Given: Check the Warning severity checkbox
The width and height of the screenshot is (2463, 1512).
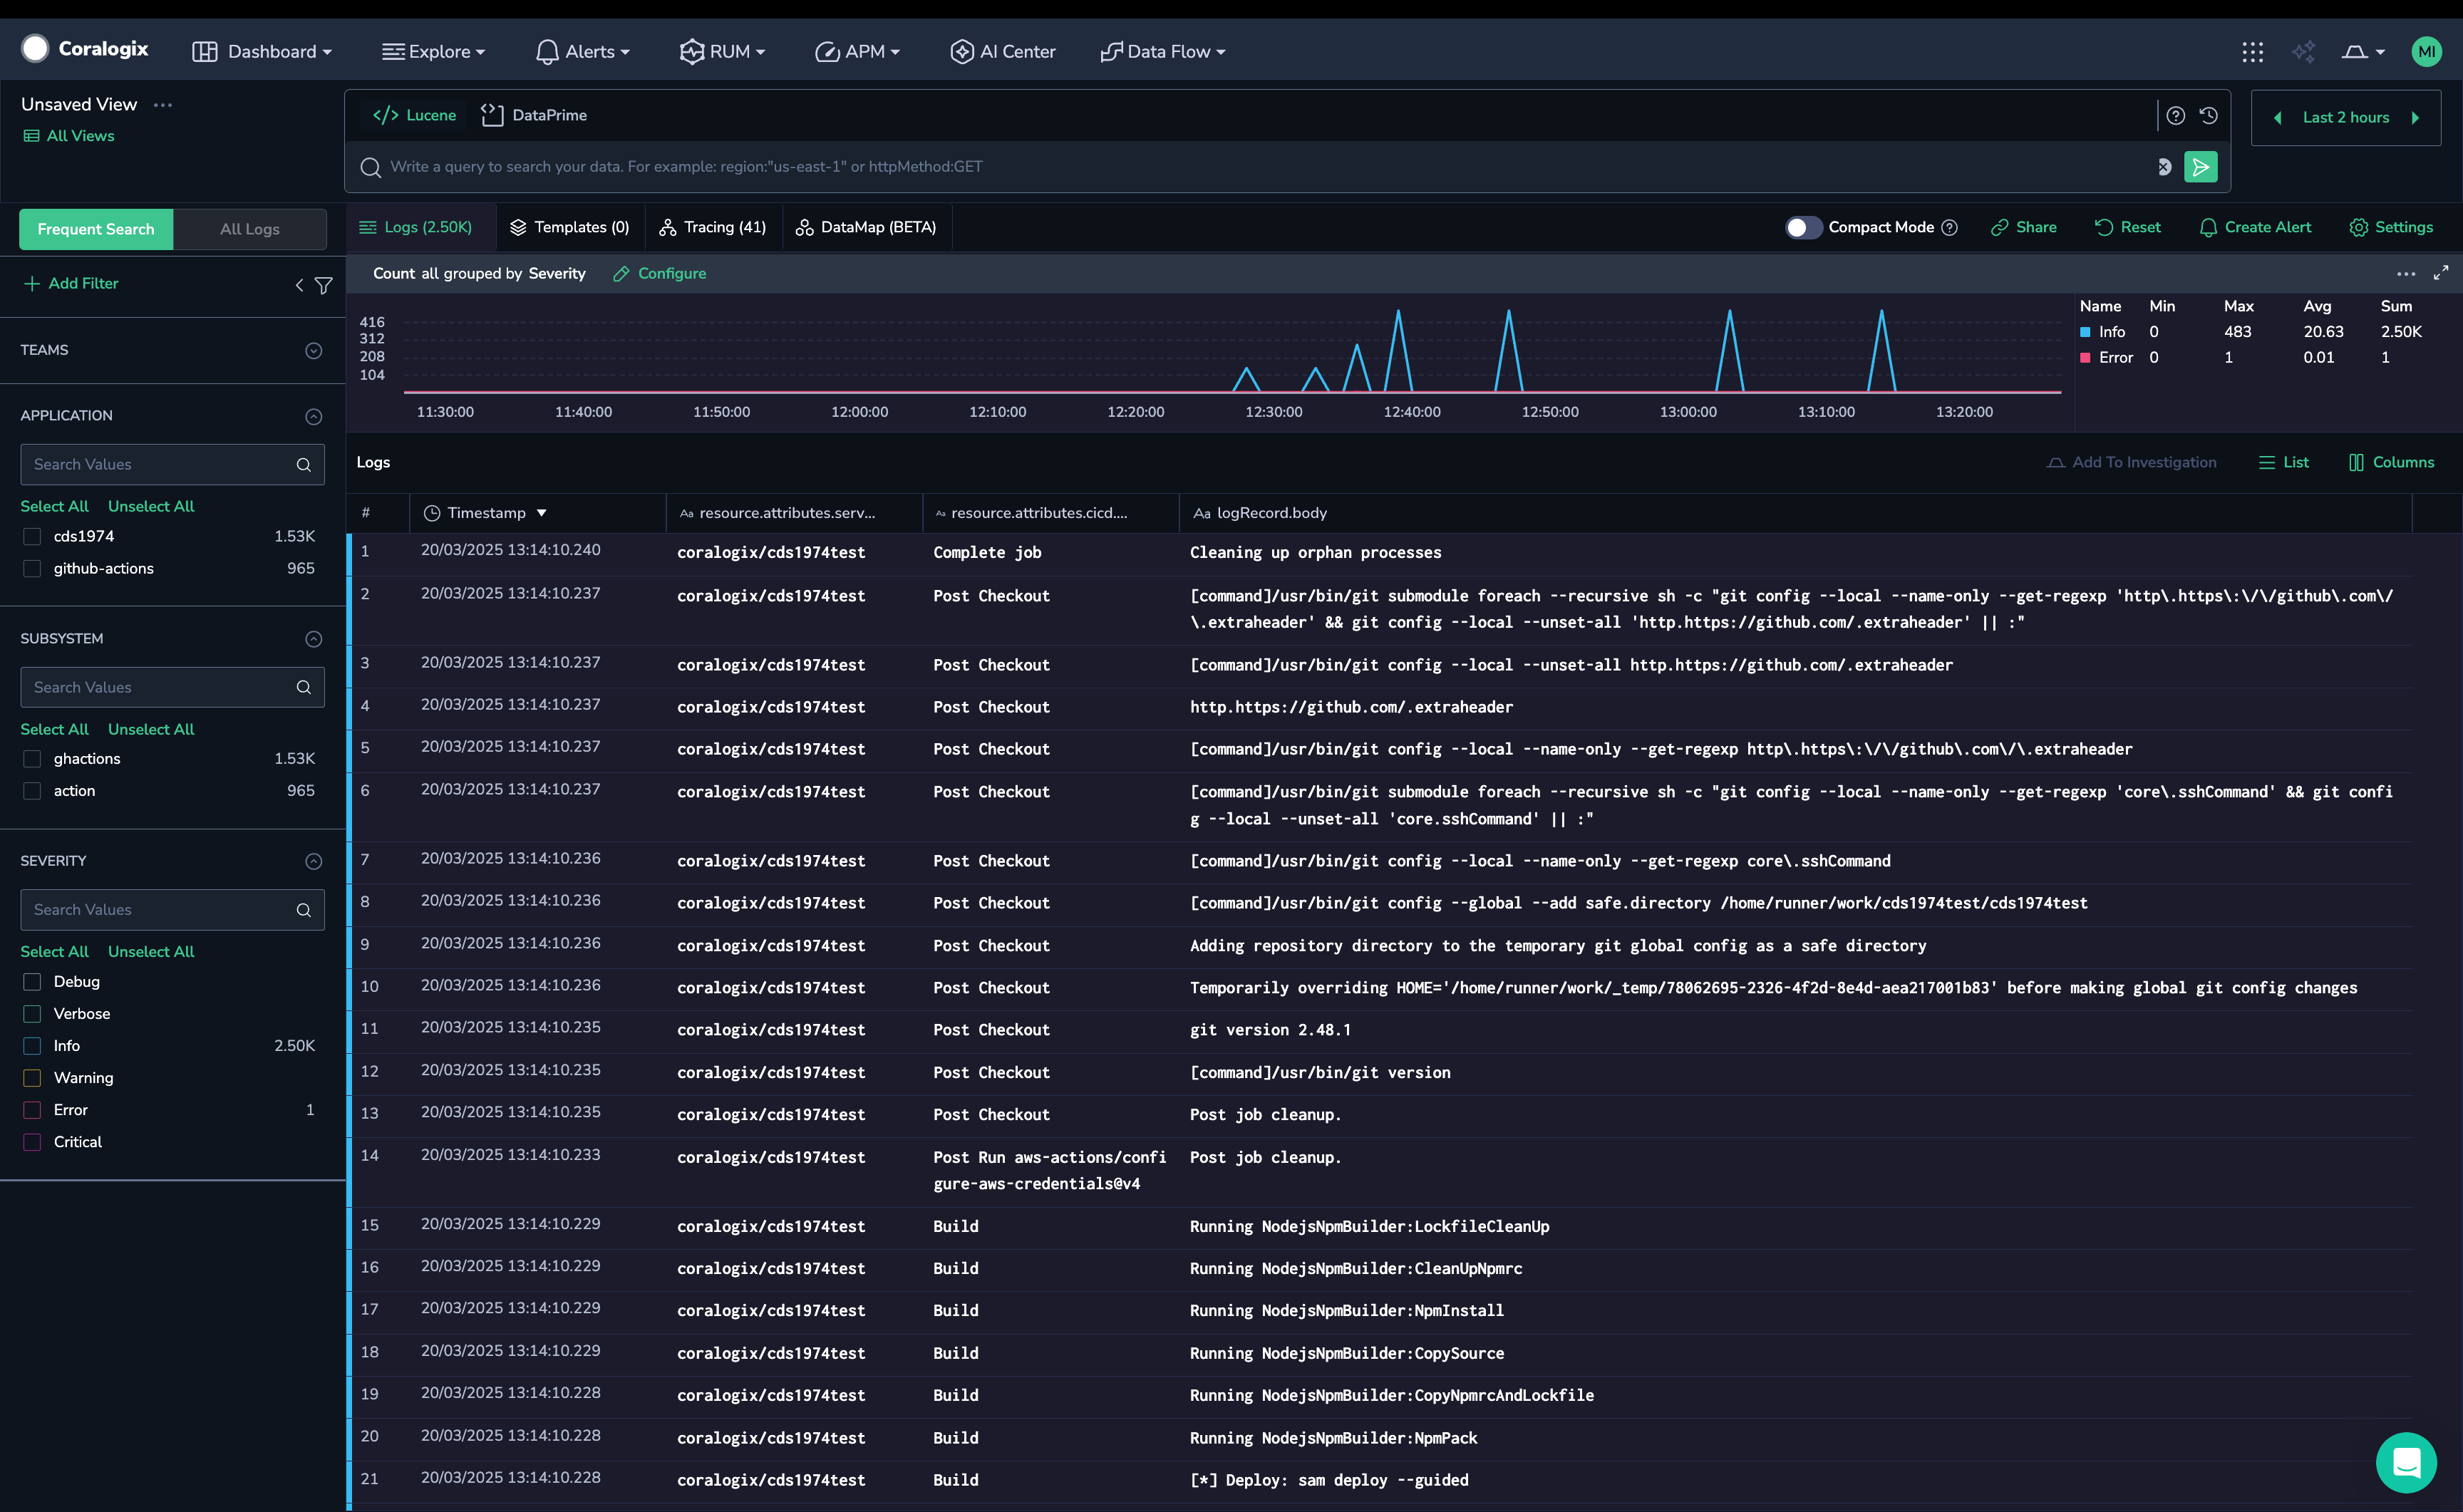Looking at the screenshot, I should coord(32,1078).
